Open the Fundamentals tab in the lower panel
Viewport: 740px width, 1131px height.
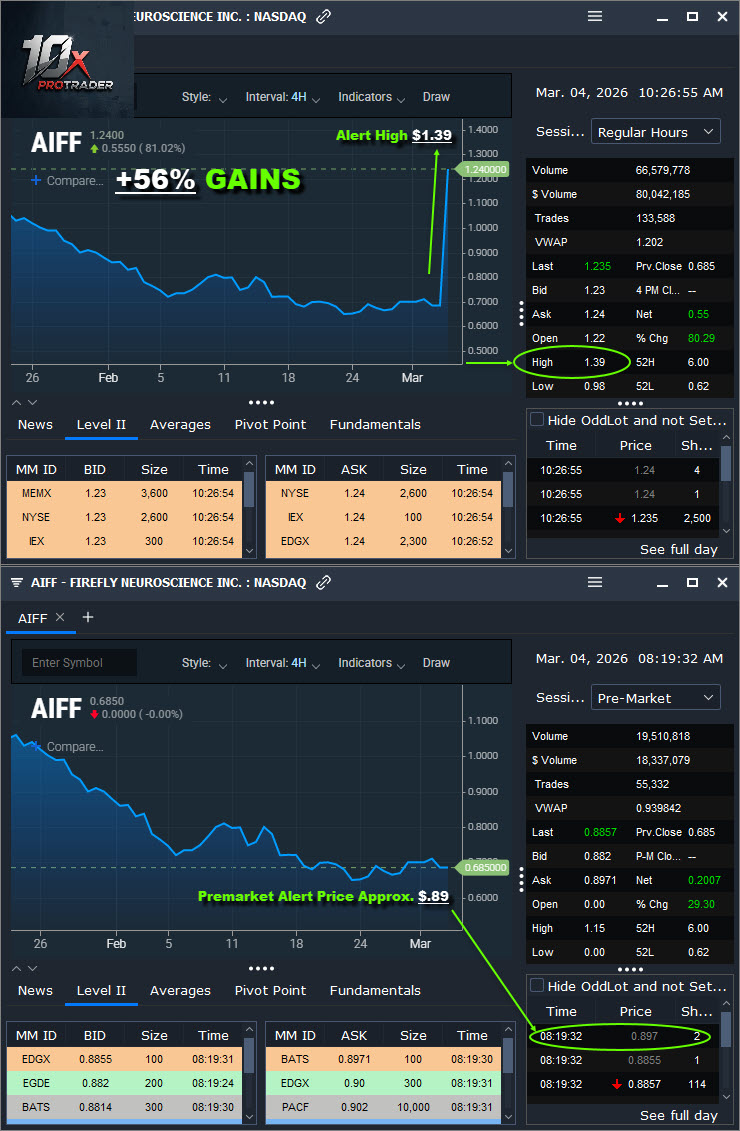click(375, 991)
